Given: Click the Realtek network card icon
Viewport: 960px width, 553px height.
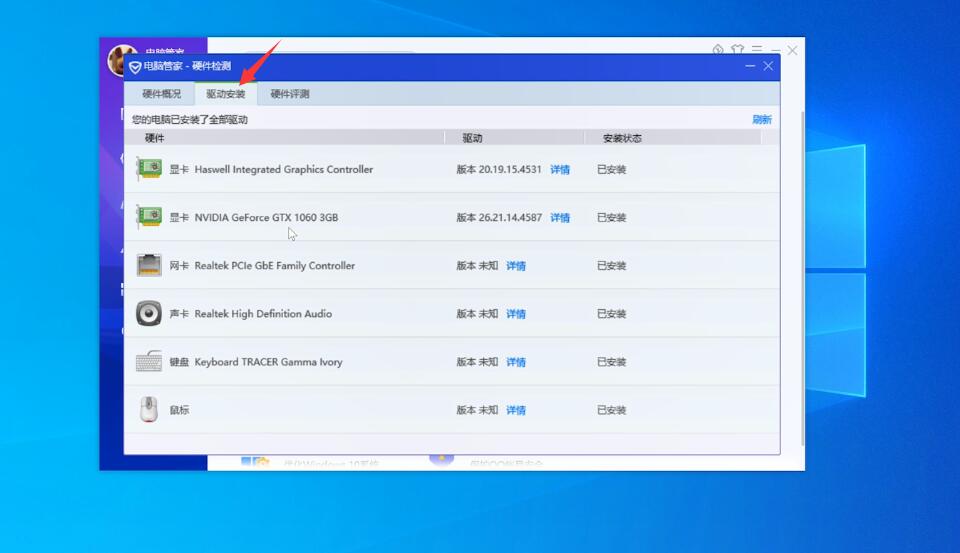Looking at the screenshot, I should [149, 265].
